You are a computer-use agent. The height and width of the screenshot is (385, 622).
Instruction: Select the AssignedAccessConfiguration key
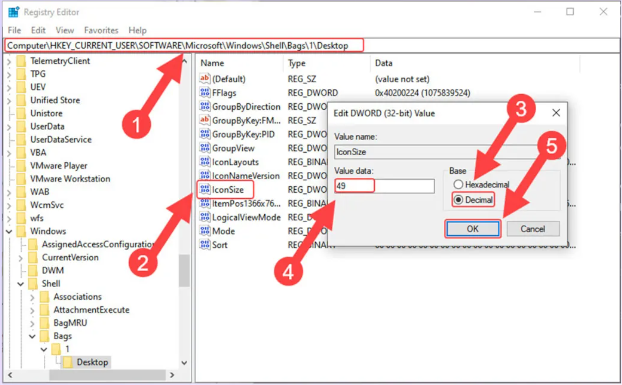(98, 244)
